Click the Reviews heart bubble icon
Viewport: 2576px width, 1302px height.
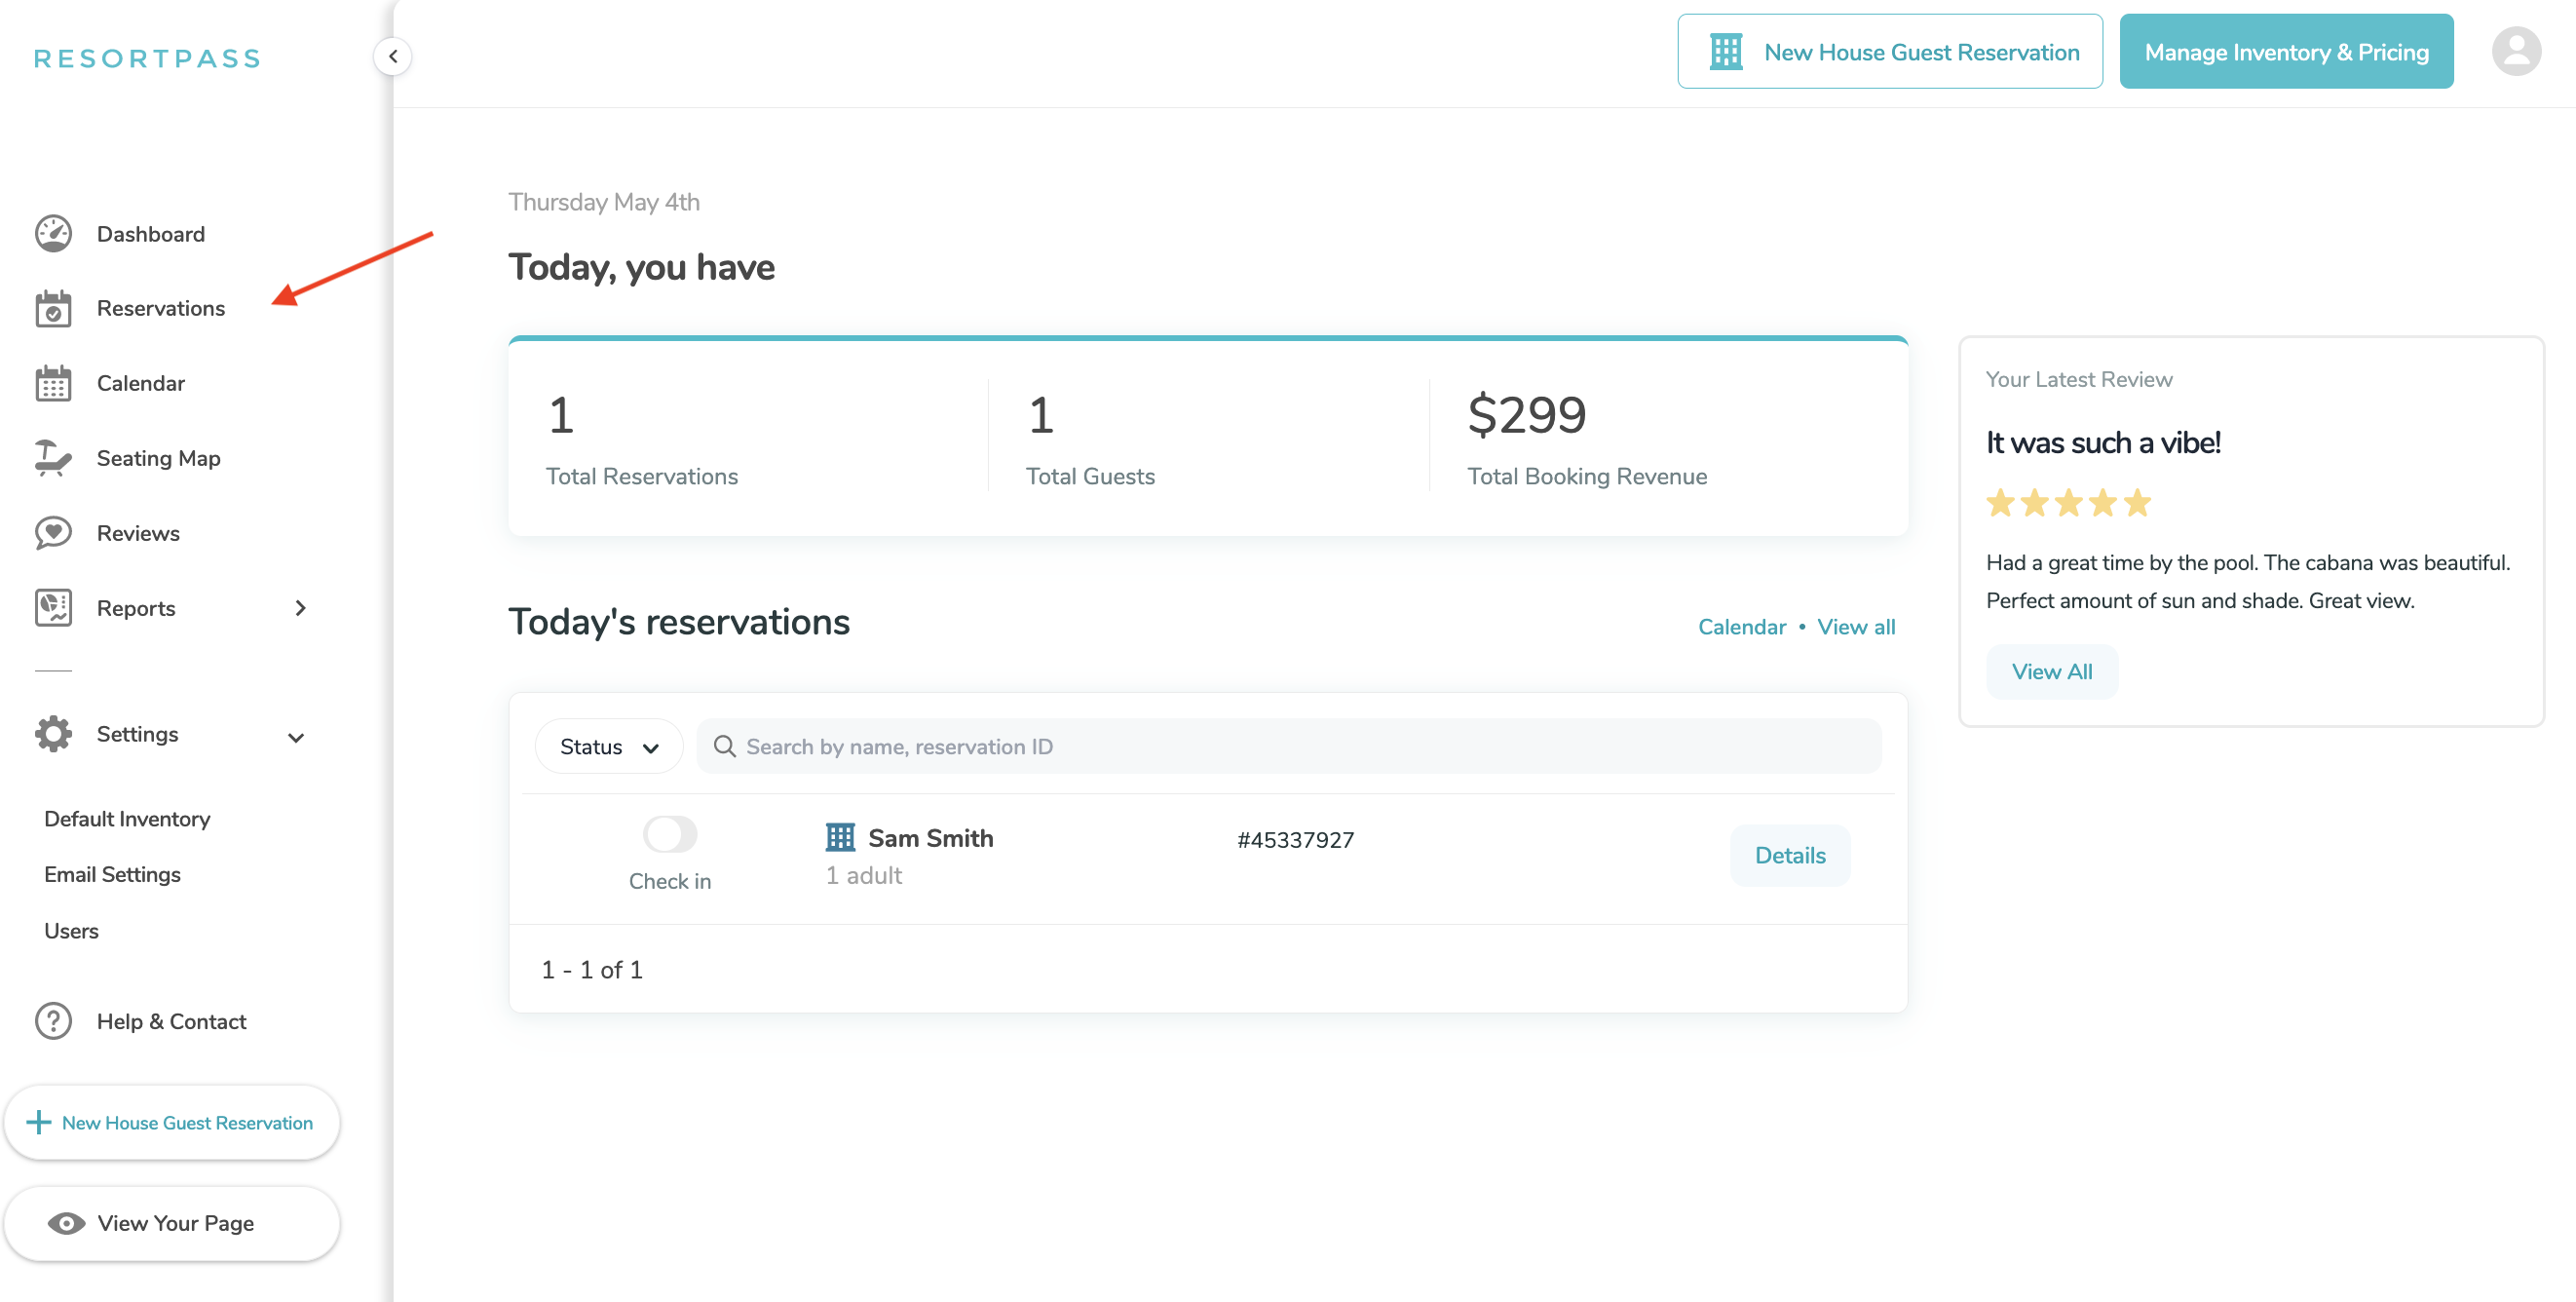point(53,533)
